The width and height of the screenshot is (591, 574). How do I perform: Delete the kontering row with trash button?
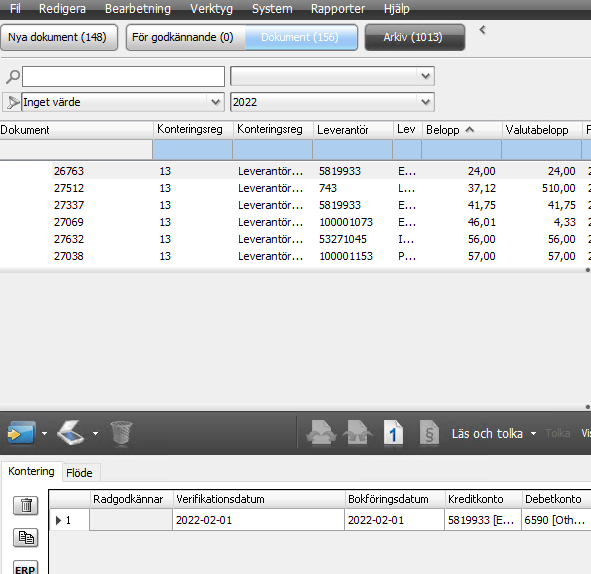26,505
